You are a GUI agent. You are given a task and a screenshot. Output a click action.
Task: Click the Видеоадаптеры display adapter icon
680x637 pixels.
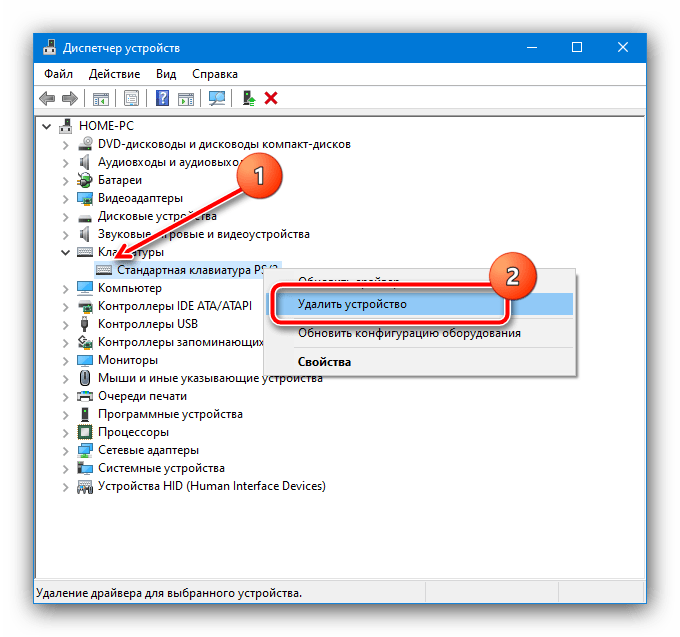(x=85, y=198)
